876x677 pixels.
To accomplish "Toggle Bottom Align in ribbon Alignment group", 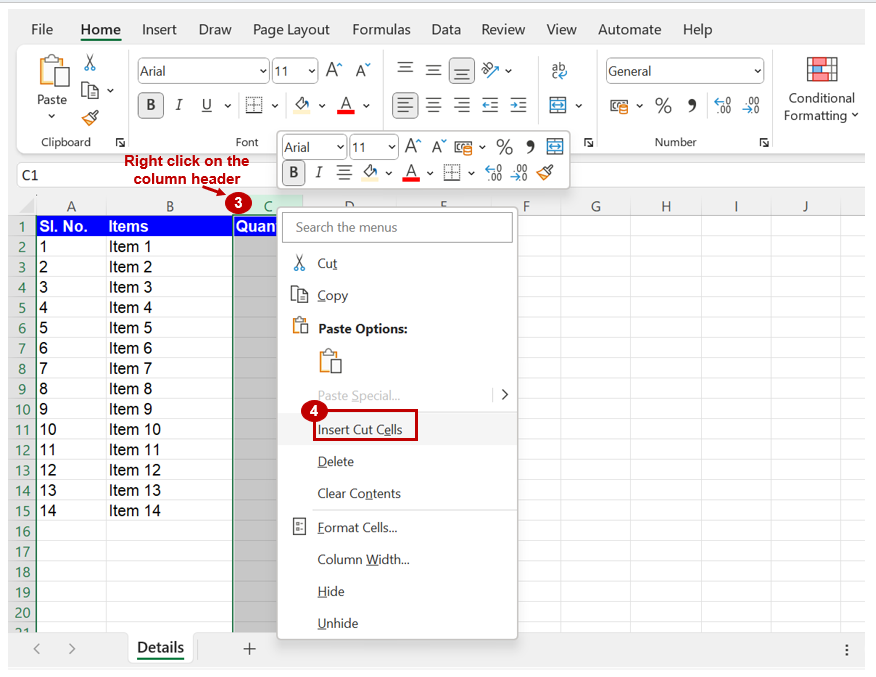I will point(461,71).
